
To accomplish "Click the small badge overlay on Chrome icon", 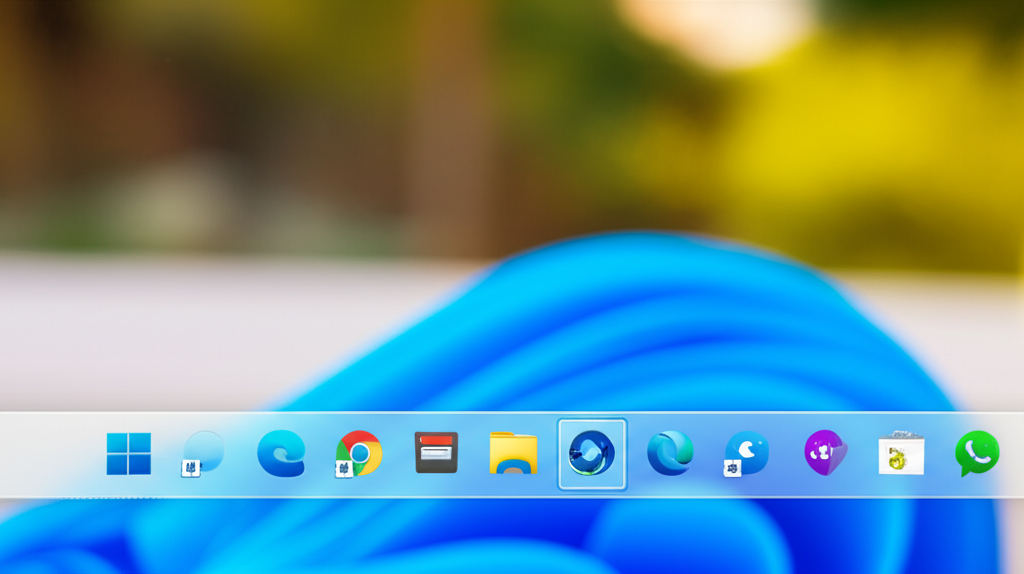I will pos(344,468).
